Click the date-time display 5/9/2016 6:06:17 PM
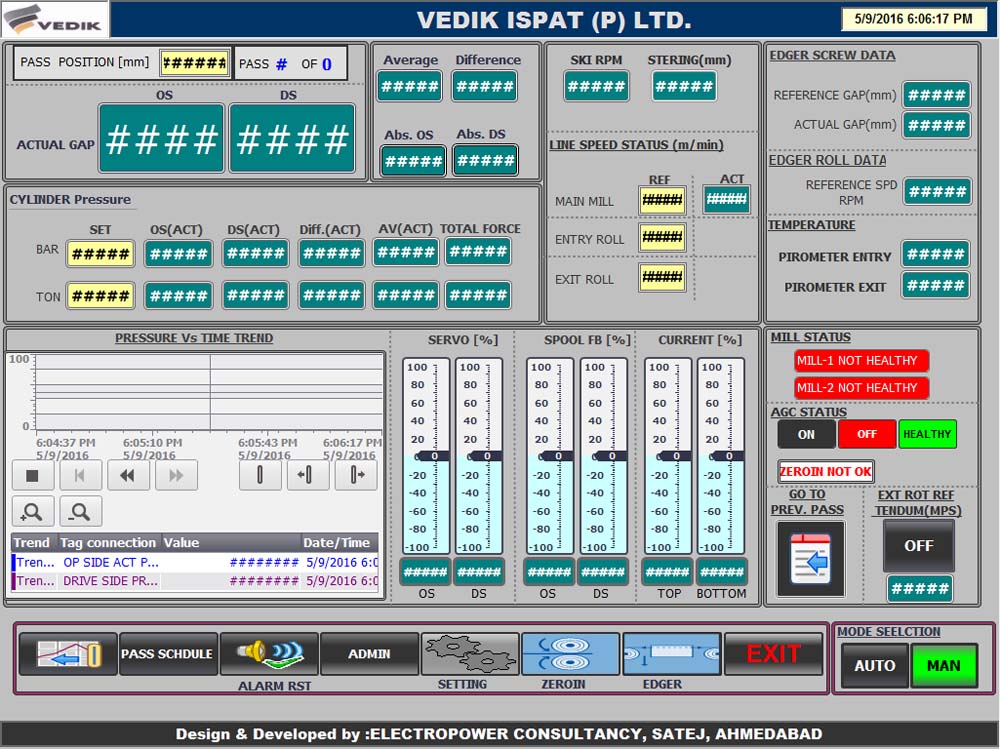1000x749 pixels. 914,19
